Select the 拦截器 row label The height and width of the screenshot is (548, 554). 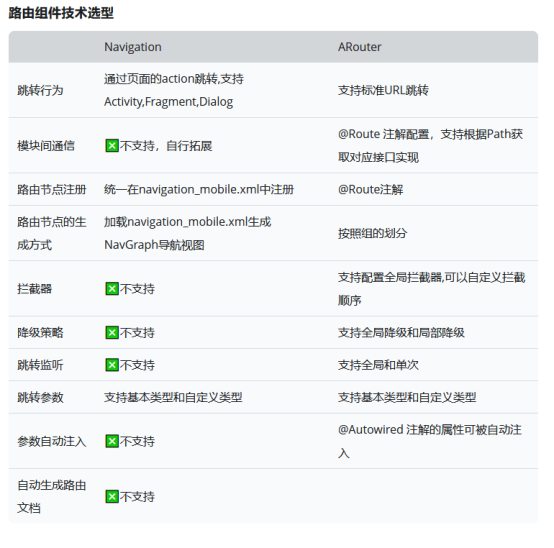[34, 289]
